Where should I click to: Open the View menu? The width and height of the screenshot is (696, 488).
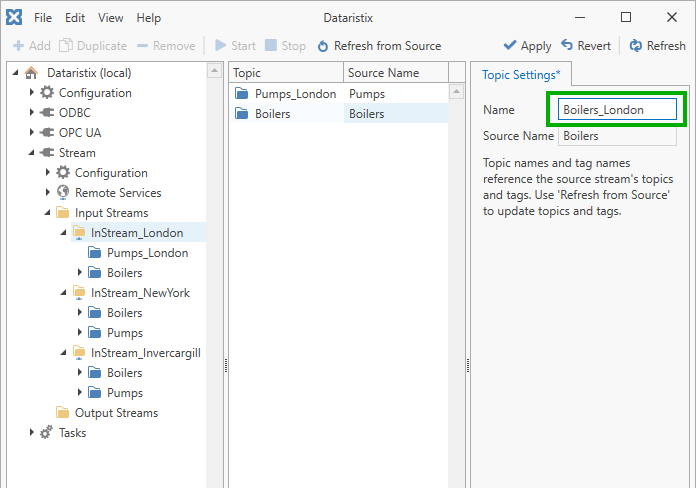[x=111, y=18]
